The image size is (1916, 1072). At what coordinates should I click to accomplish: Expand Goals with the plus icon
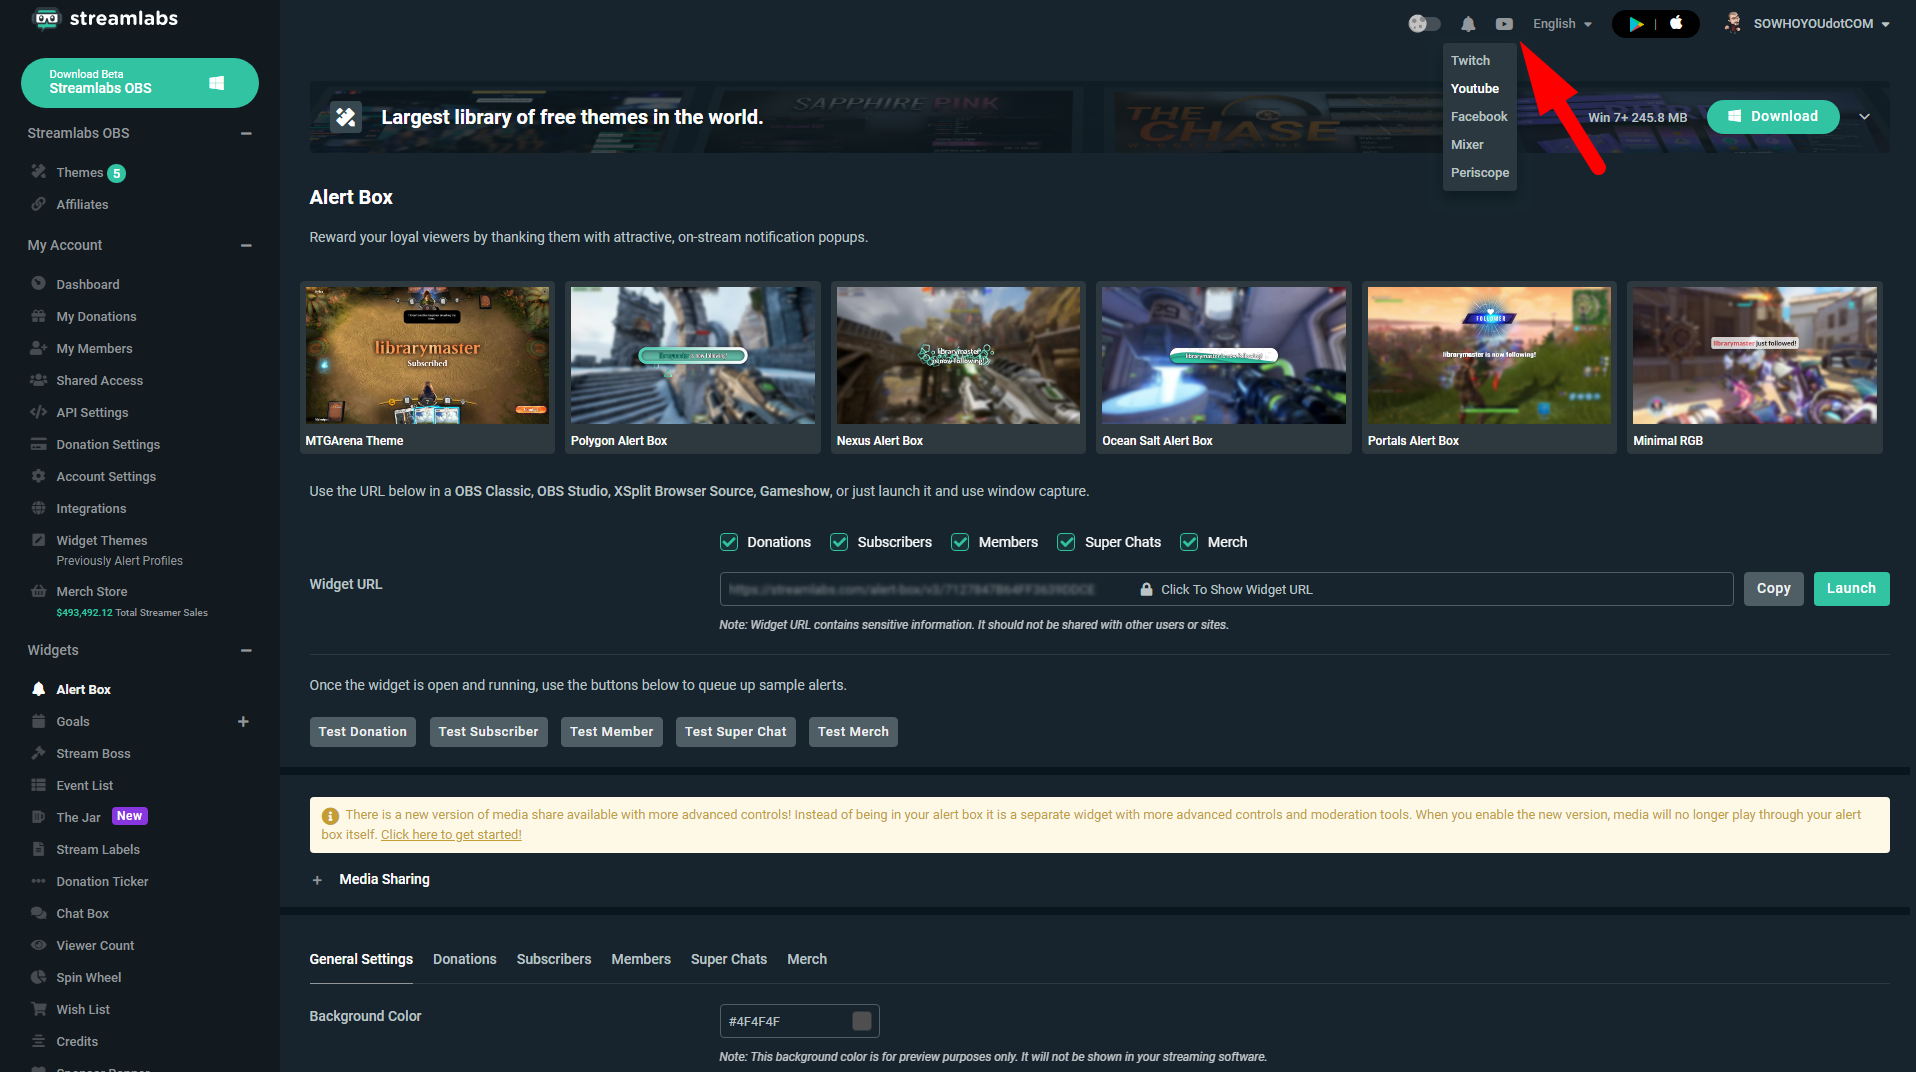coord(243,721)
